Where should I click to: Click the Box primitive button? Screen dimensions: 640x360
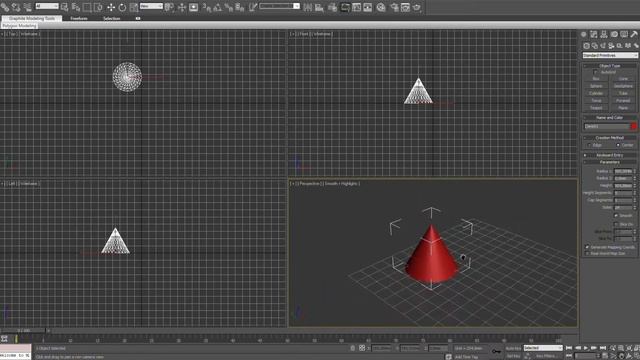pos(596,79)
